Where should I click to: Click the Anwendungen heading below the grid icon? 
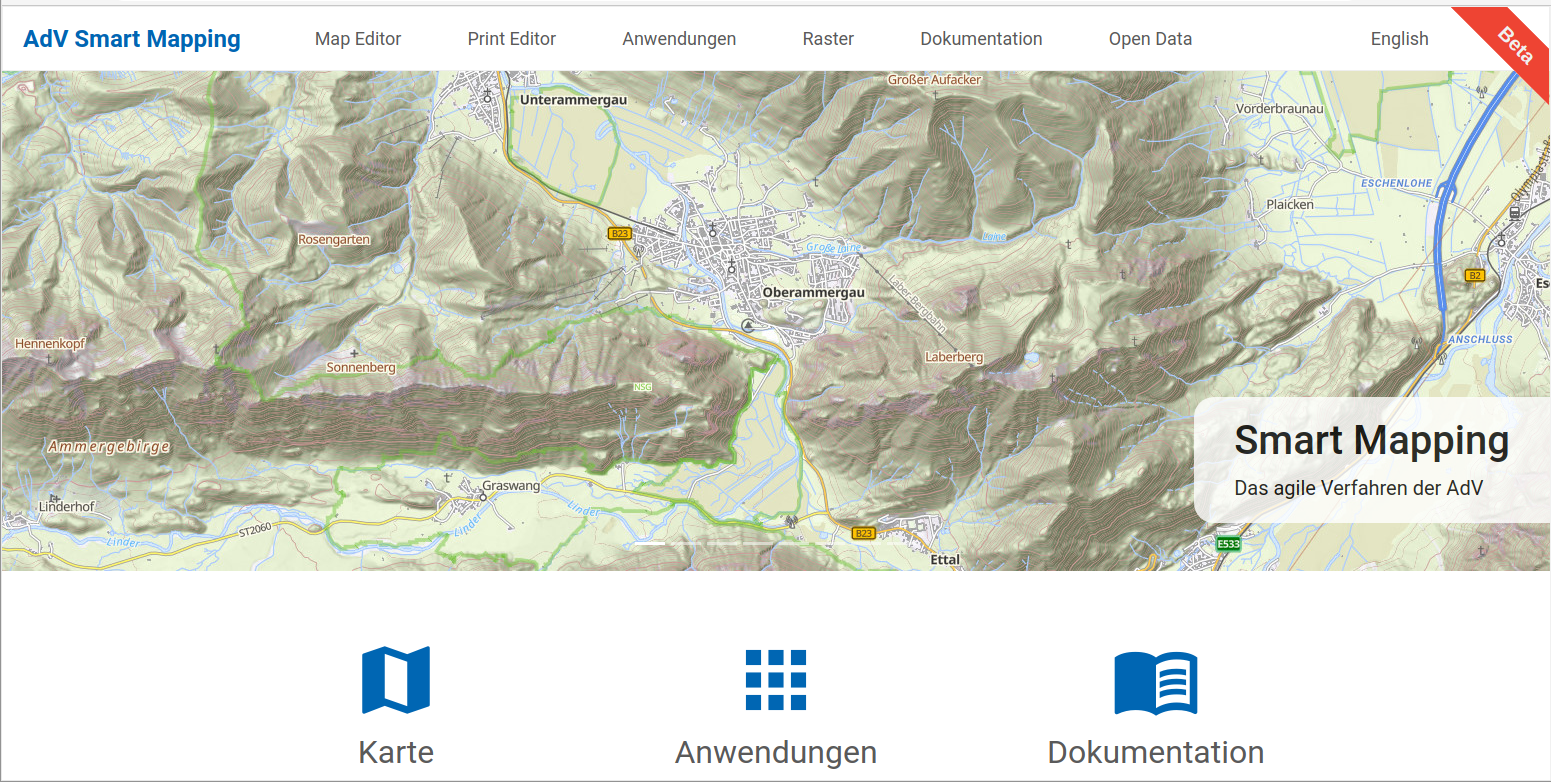pos(776,752)
